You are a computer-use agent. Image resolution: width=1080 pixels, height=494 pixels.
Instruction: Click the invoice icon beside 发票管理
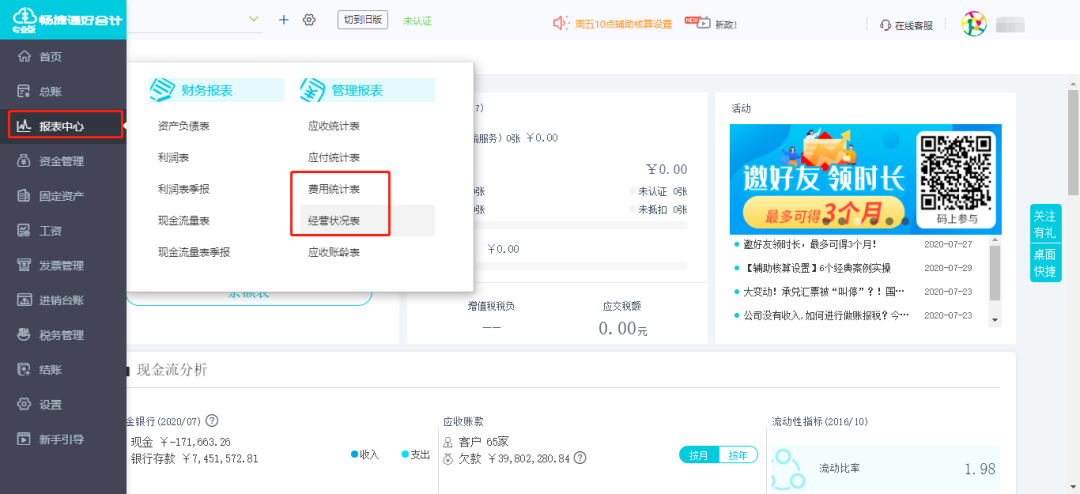point(25,265)
